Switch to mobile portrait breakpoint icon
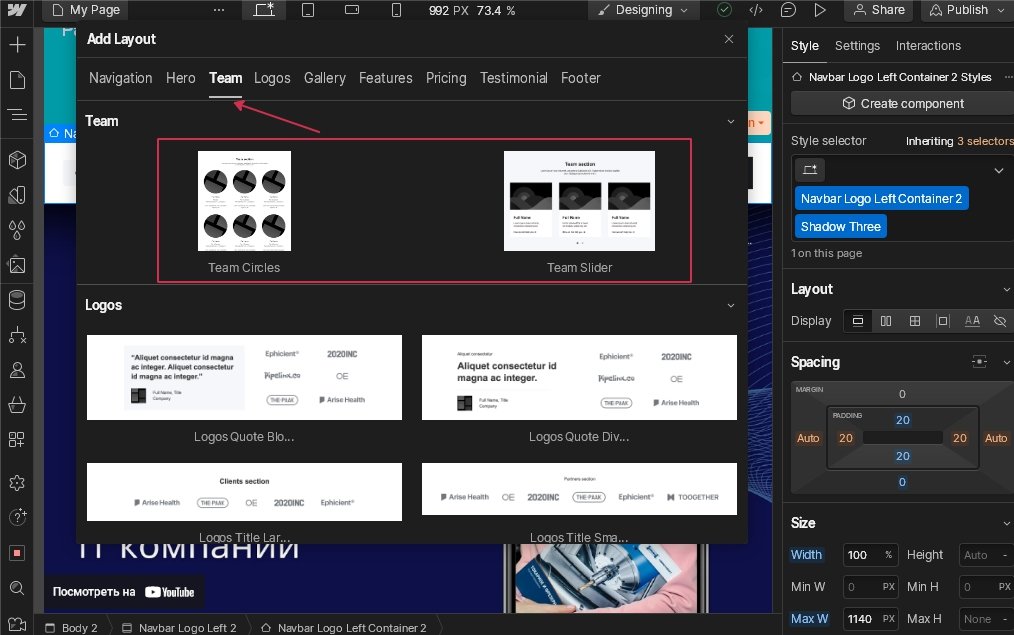1014x635 pixels. tap(396, 10)
